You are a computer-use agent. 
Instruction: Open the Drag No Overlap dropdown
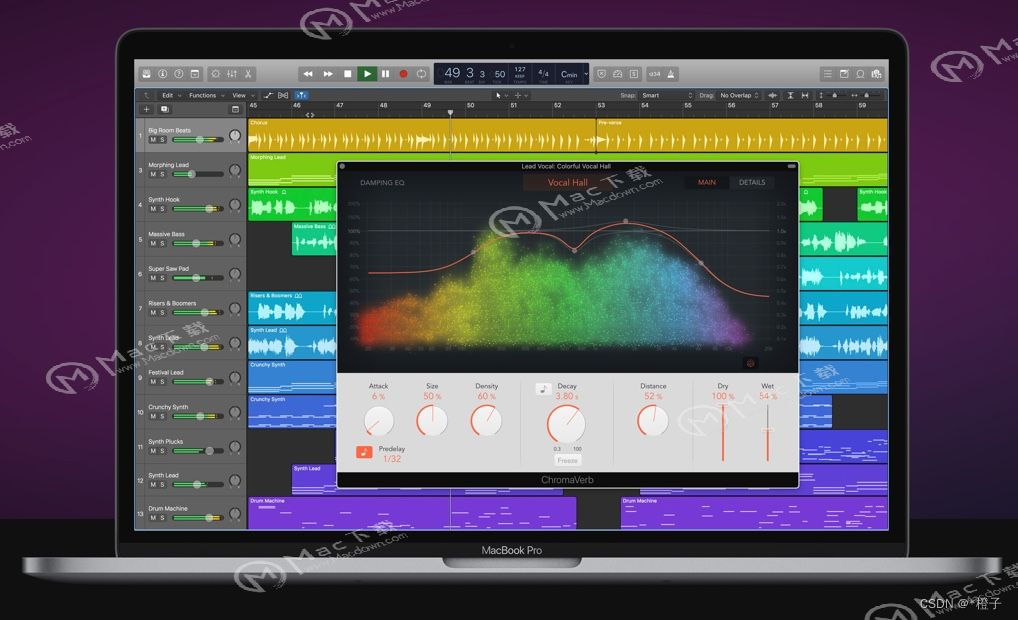tap(739, 95)
